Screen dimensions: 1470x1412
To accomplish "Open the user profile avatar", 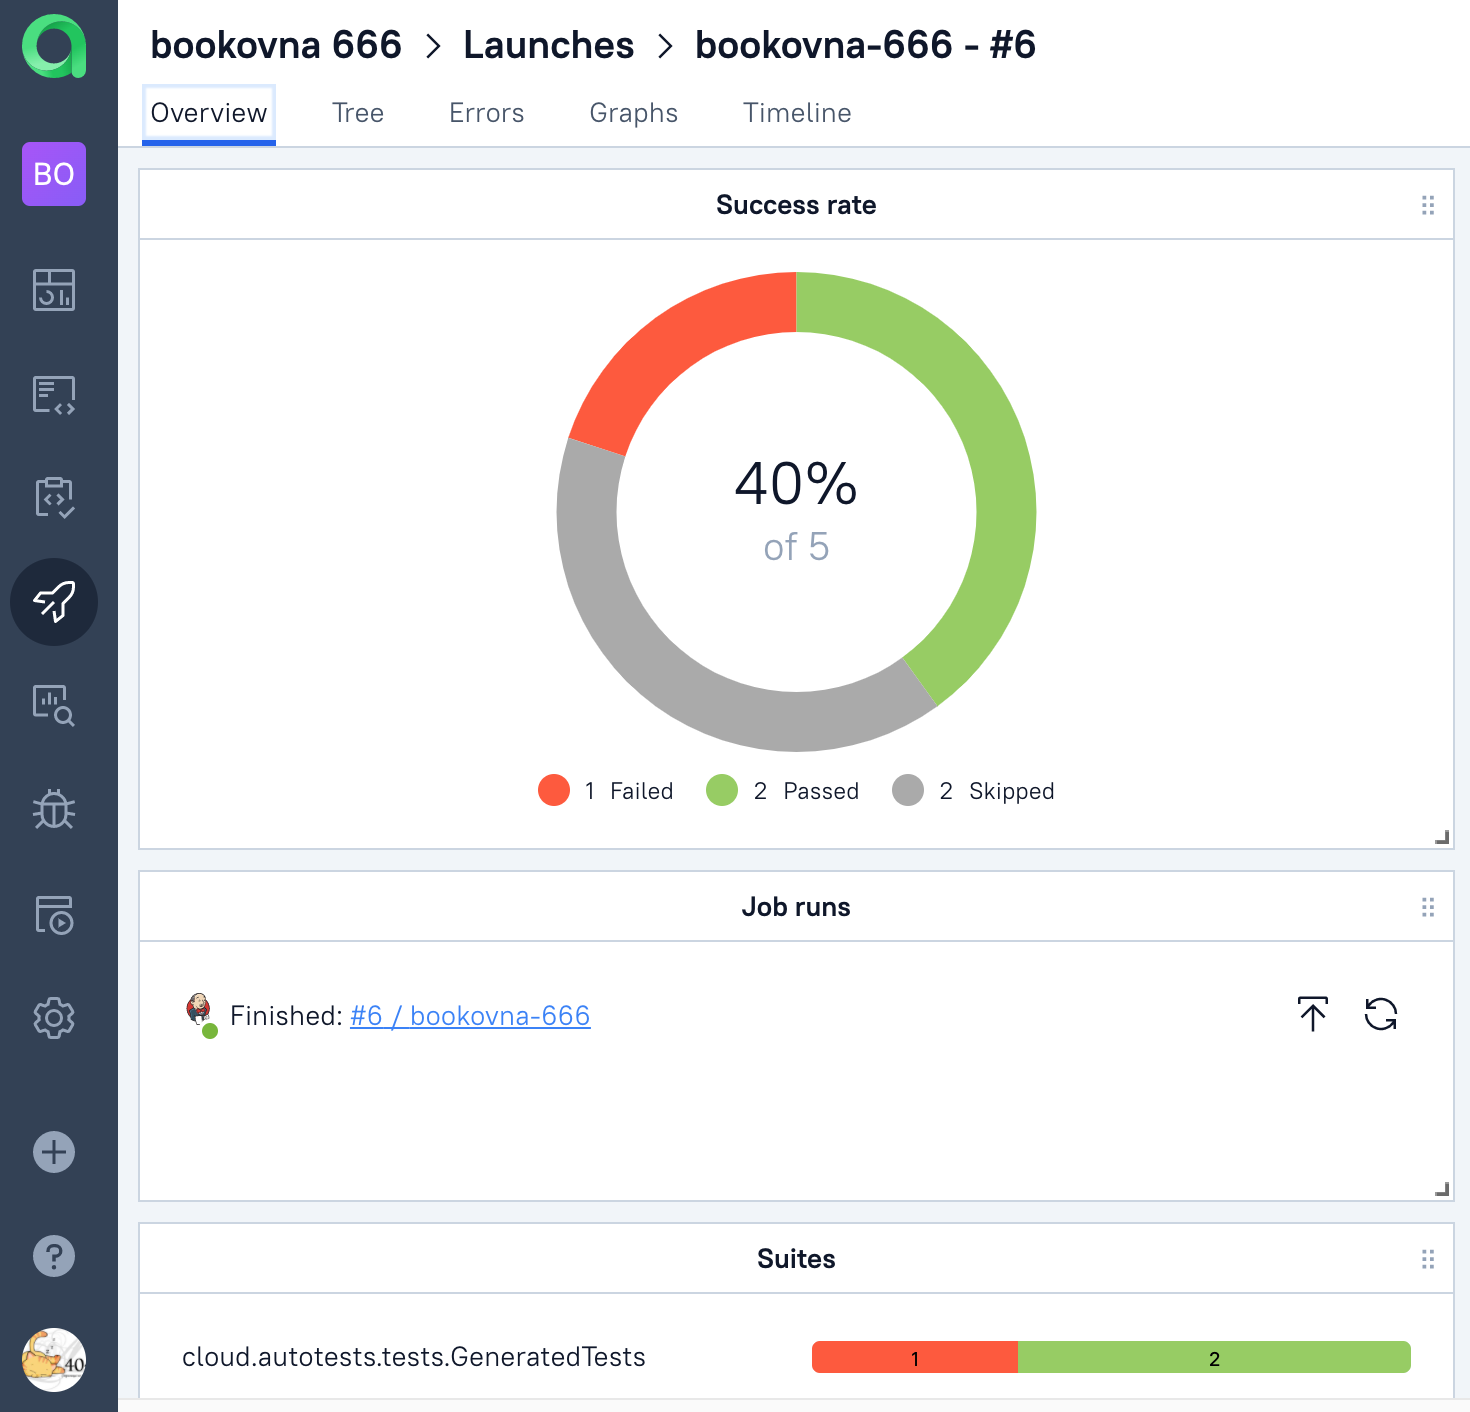I will point(54,1360).
